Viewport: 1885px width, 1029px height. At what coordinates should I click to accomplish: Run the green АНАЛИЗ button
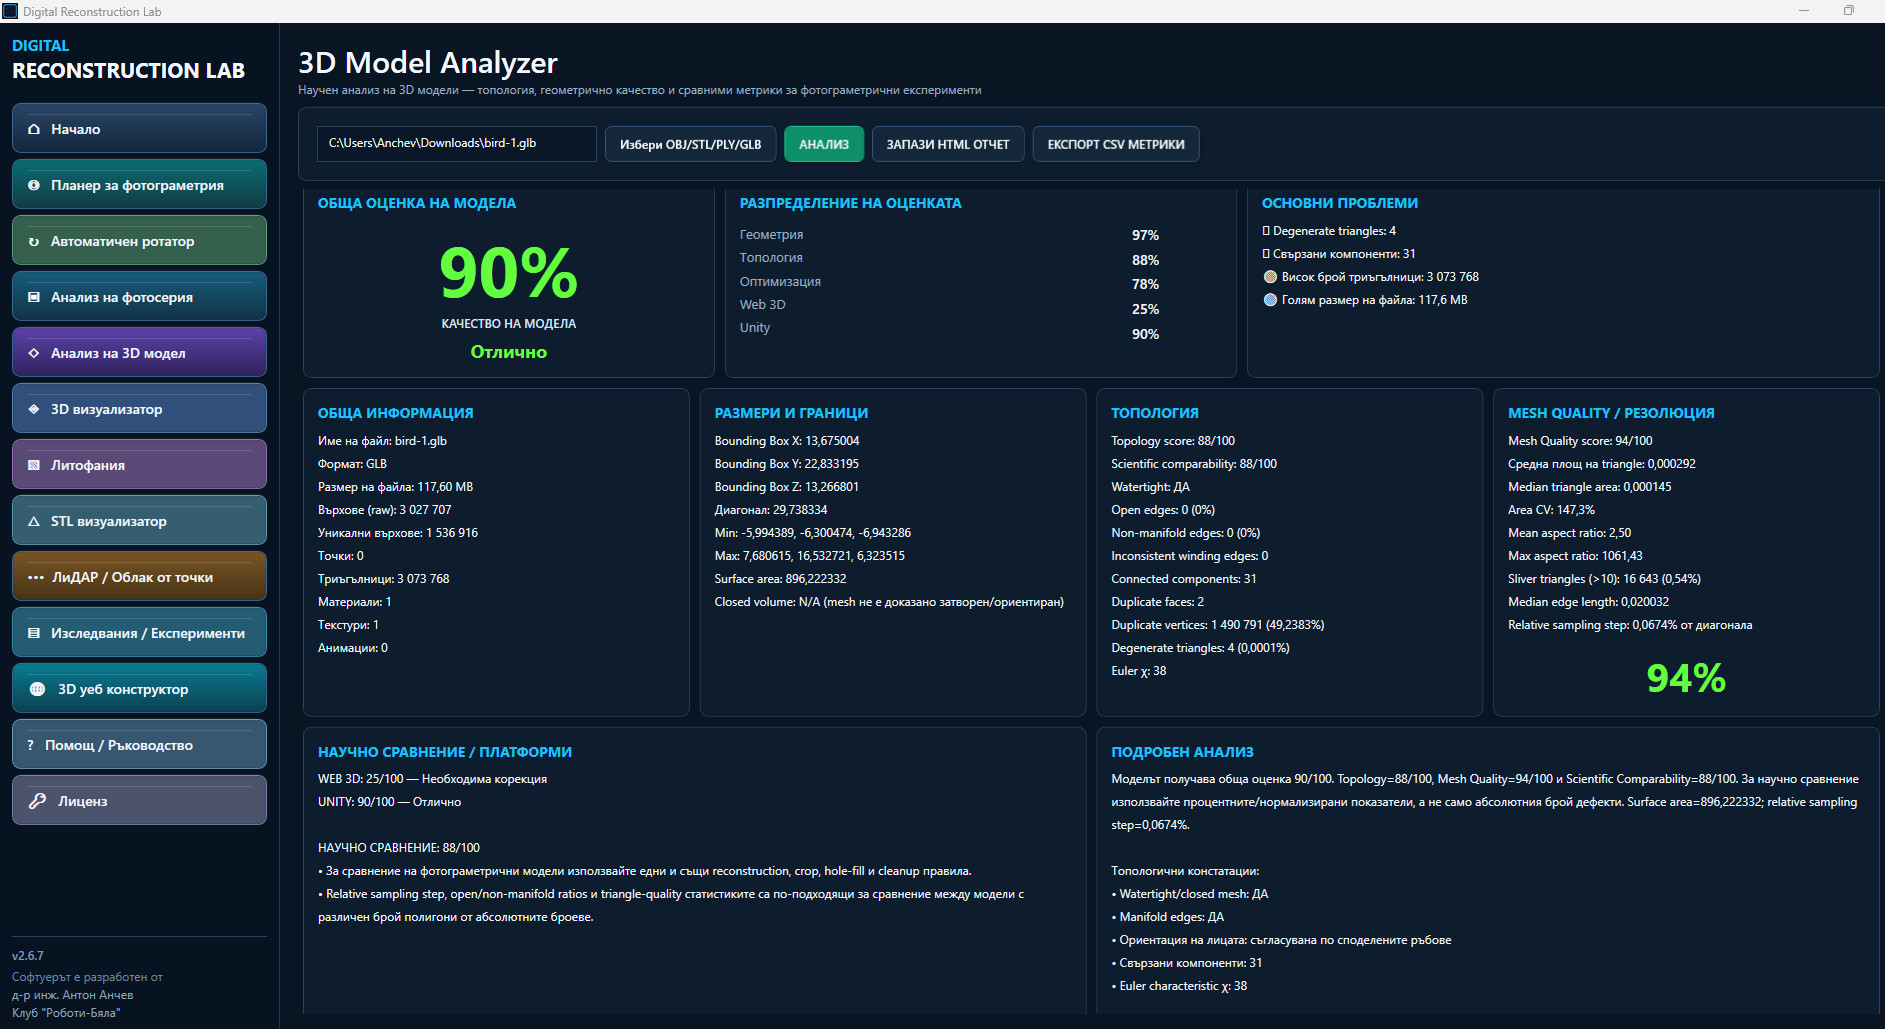824,144
